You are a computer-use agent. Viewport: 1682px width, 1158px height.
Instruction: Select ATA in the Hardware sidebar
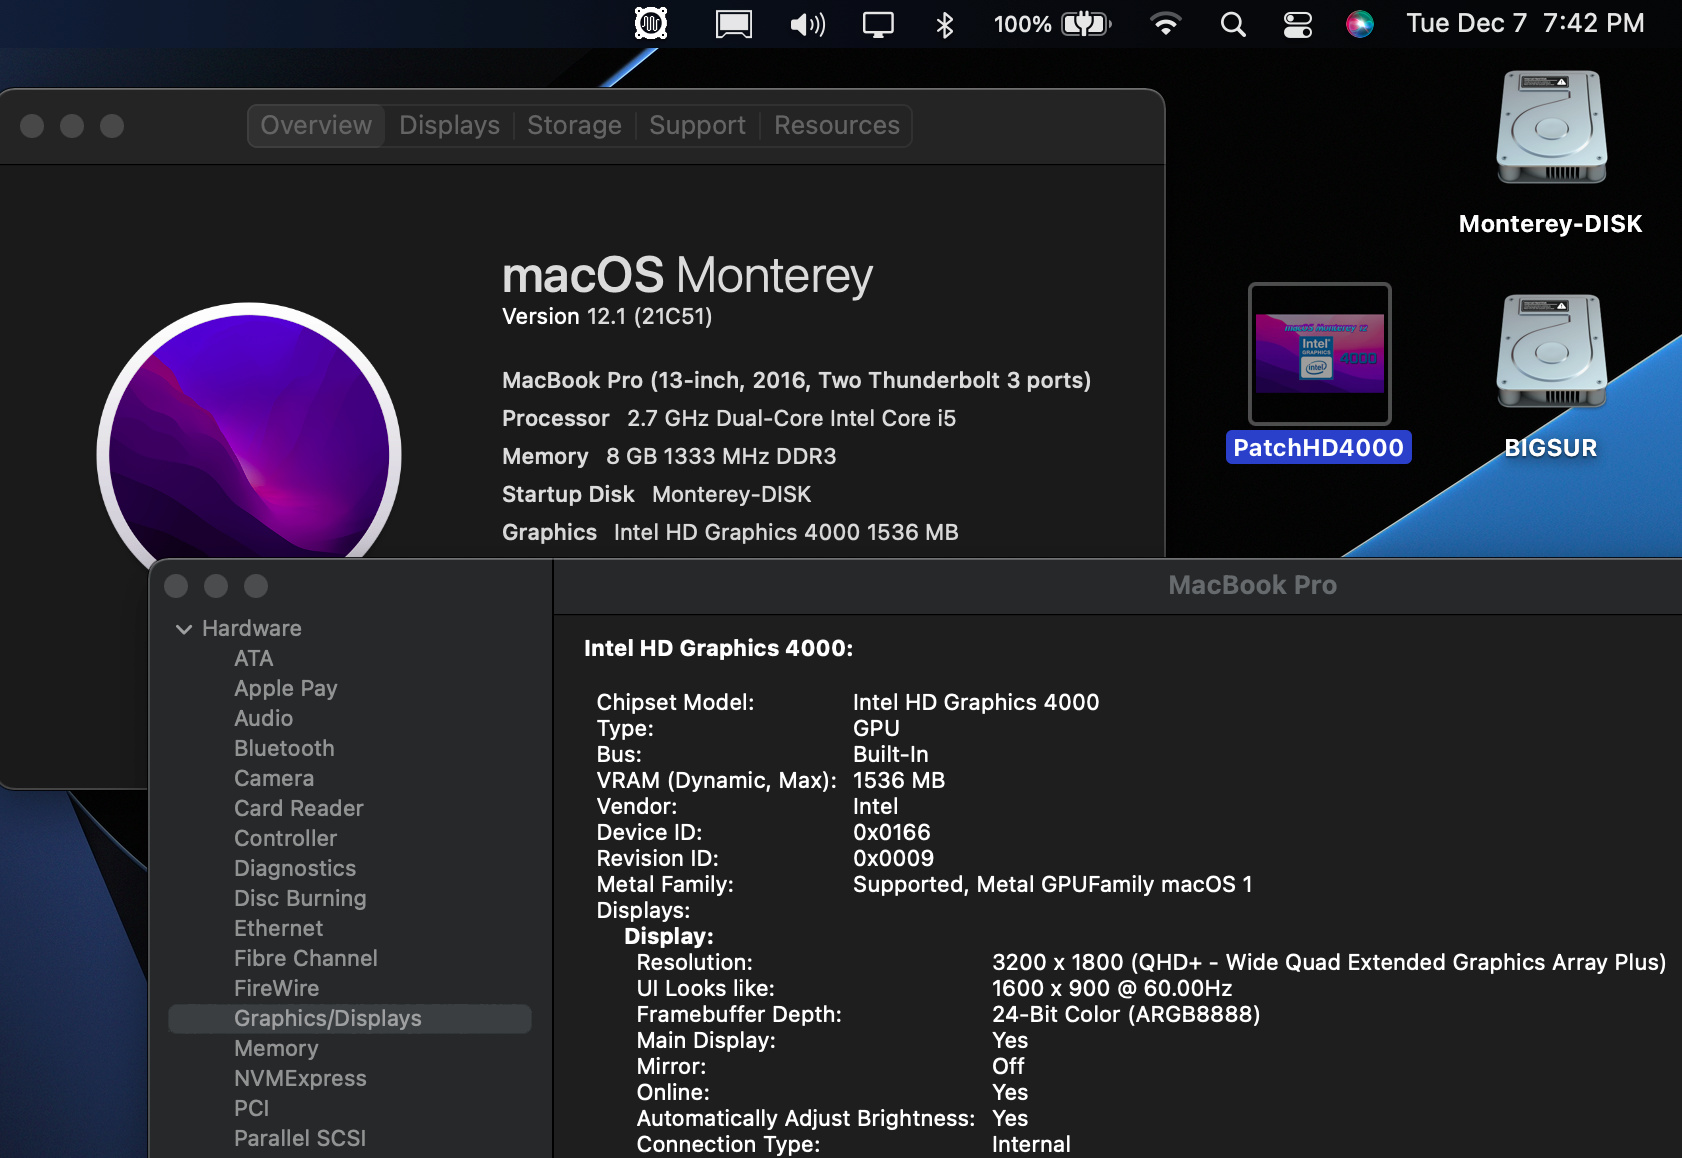coord(254,658)
